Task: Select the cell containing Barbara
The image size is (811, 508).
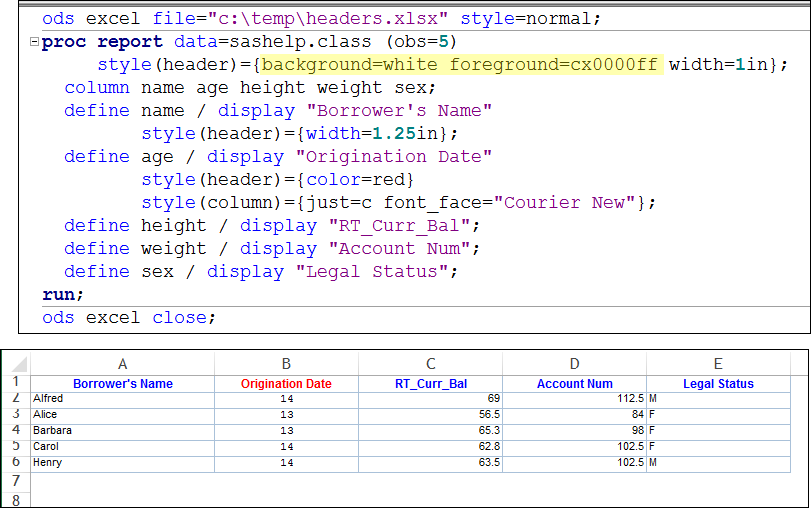Action: click(x=122, y=430)
